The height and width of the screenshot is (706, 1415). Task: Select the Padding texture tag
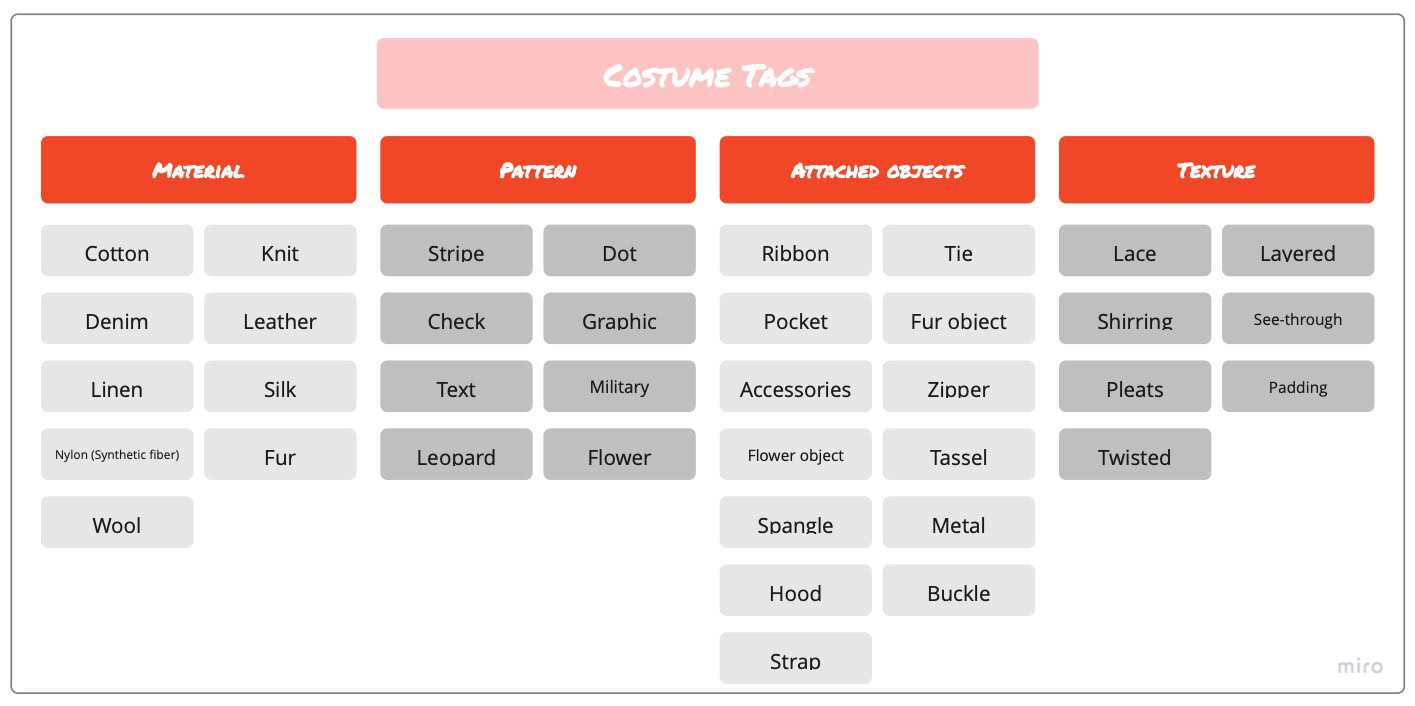tap(1298, 386)
